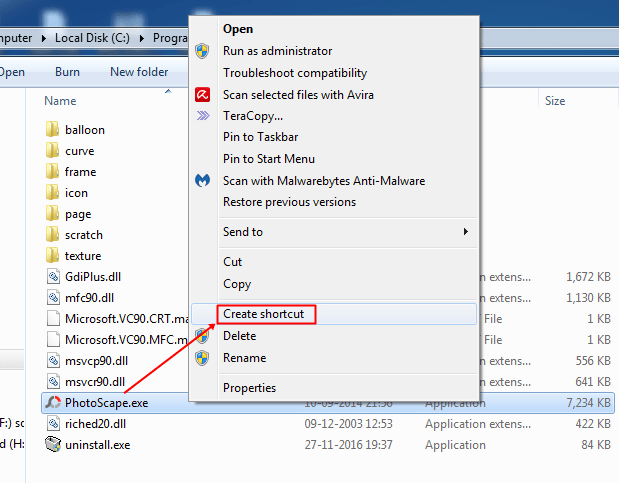Screen dimensions: 619x483
Task: Click Local Disk (C:) in the address bar
Action: [92, 38]
